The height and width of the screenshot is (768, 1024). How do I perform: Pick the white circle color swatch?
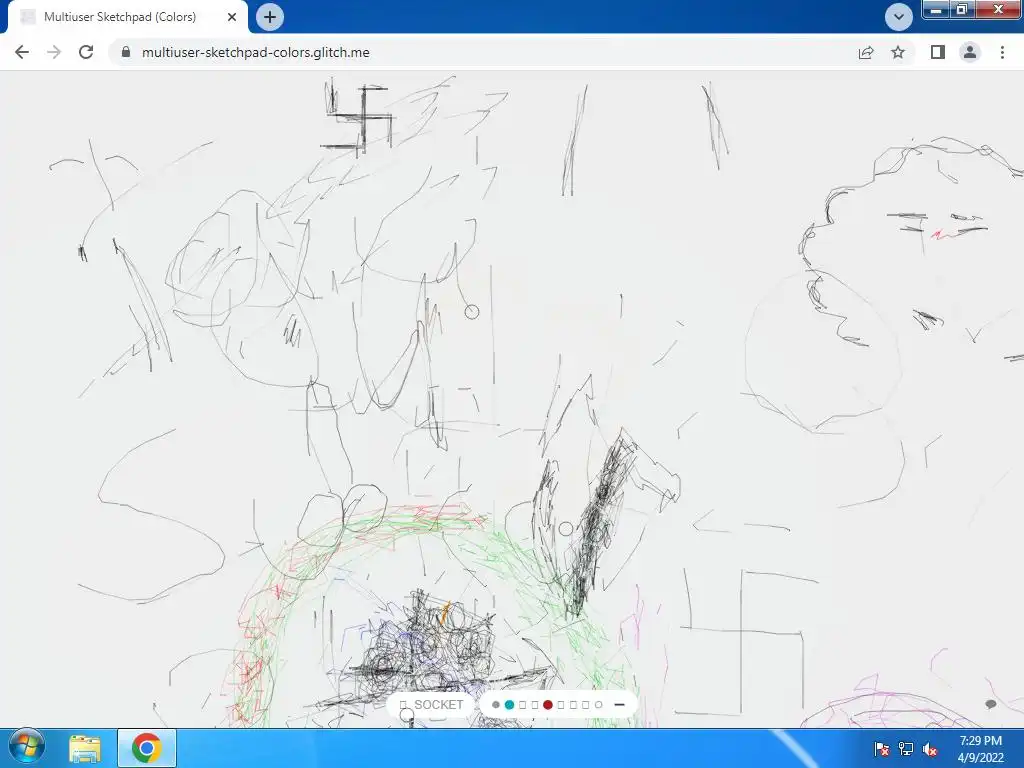(598, 705)
